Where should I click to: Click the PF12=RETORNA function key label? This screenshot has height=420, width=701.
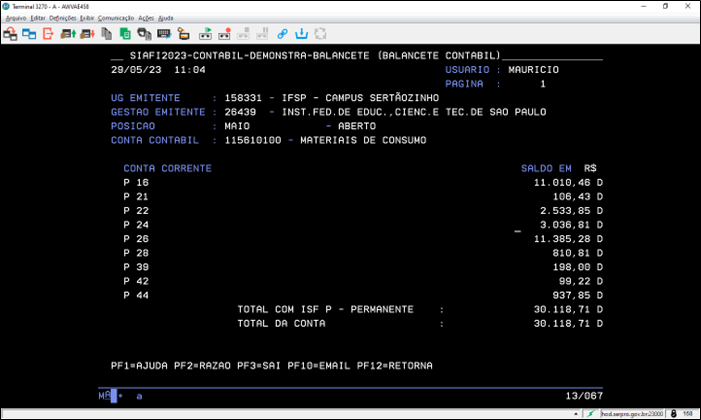tap(395, 366)
